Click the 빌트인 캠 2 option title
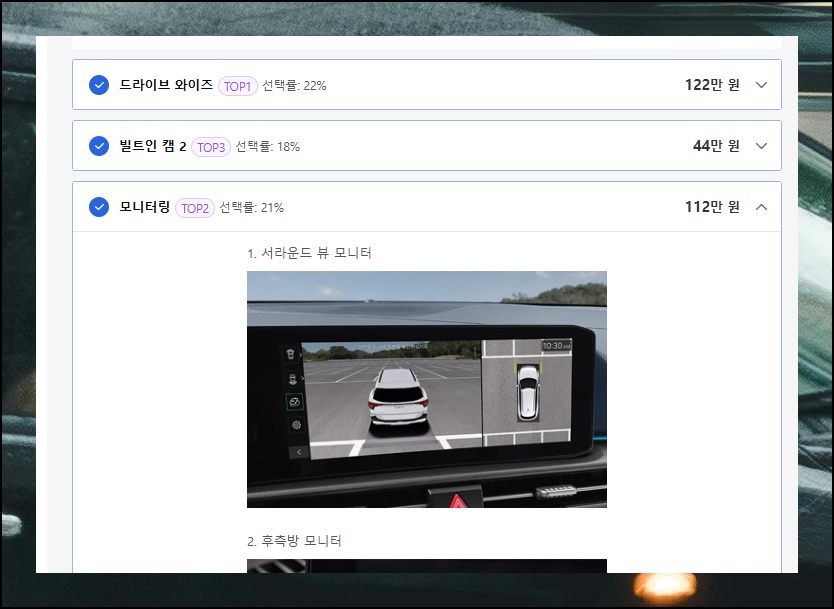Screen dimensions: 834x609 (153, 146)
